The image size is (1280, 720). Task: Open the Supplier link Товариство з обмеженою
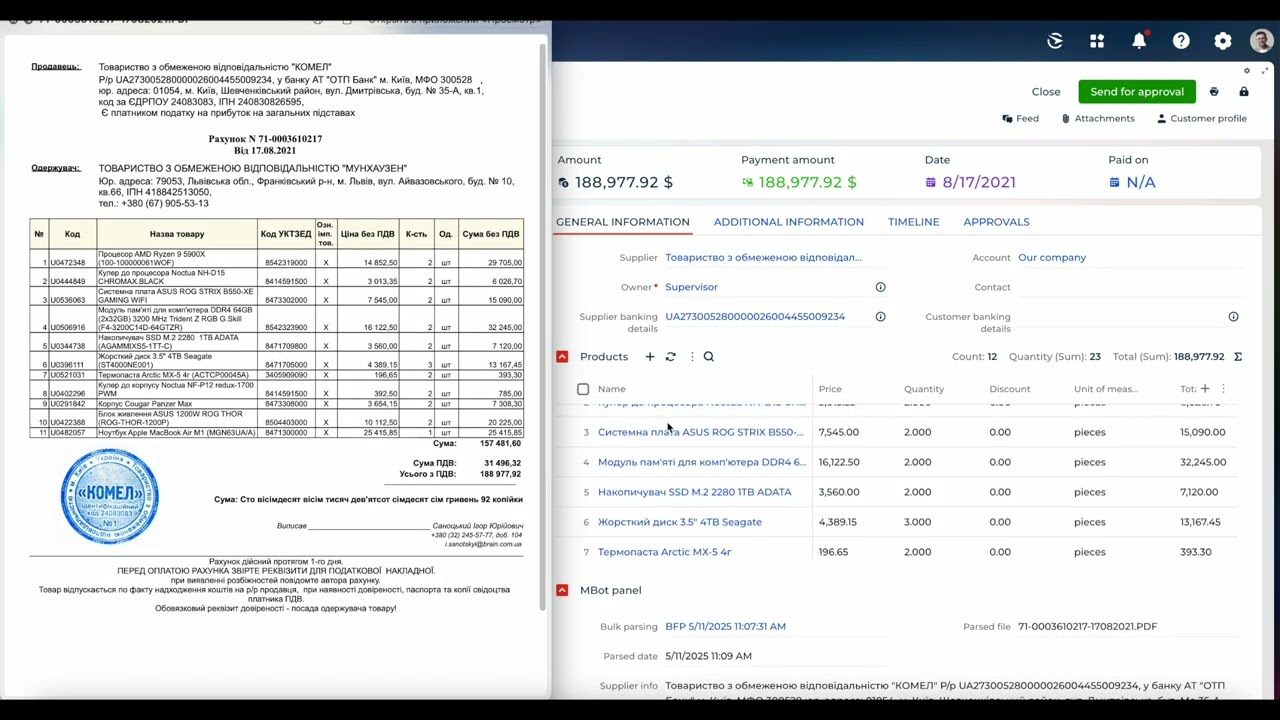[x=763, y=258]
